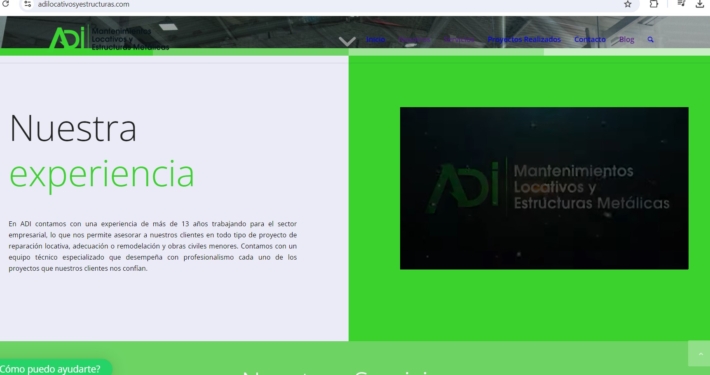Click the scroll-to-top arrow button
This screenshot has width=710, height=375.
click(x=700, y=354)
